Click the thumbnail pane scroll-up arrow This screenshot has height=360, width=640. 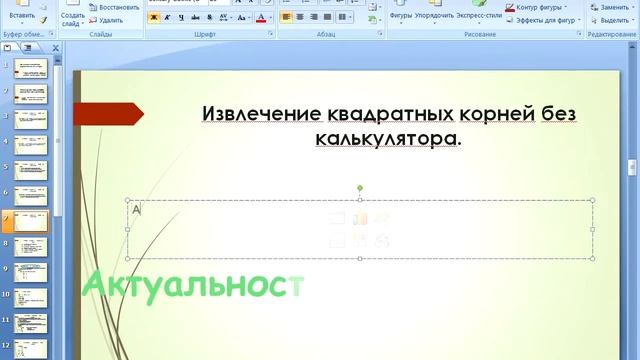pyautogui.click(x=58, y=60)
